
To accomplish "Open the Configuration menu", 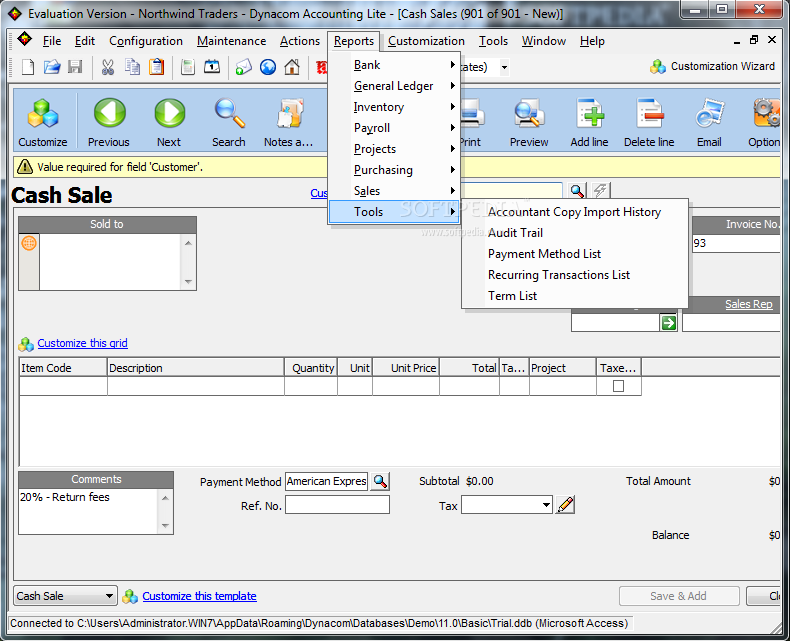I will click(146, 41).
